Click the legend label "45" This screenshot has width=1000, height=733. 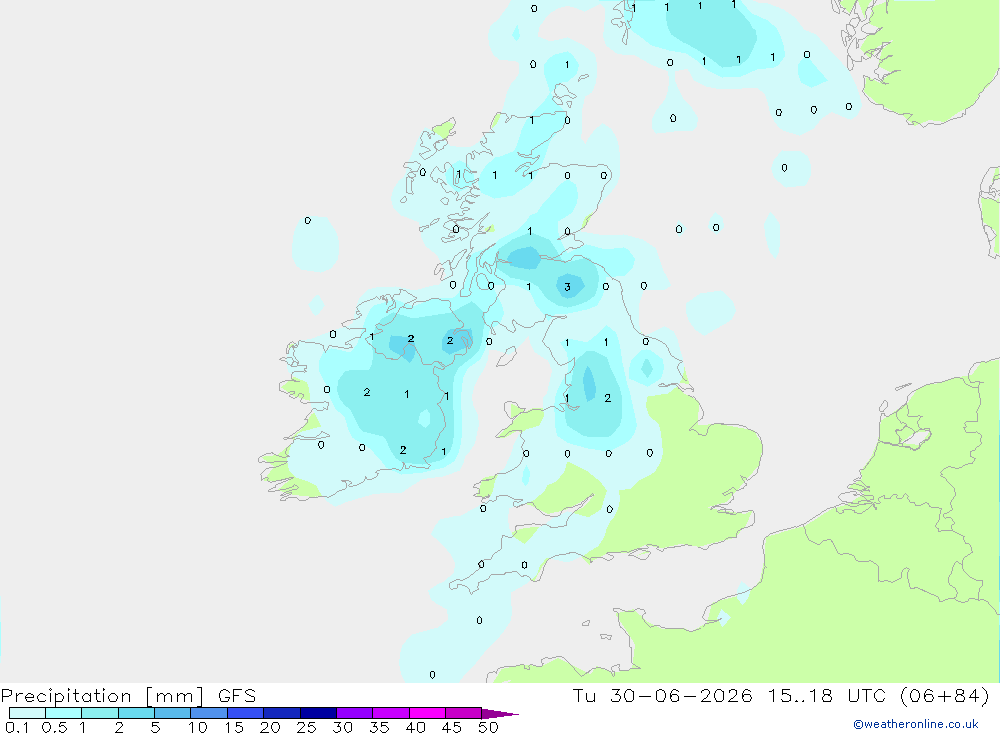(x=452, y=727)
